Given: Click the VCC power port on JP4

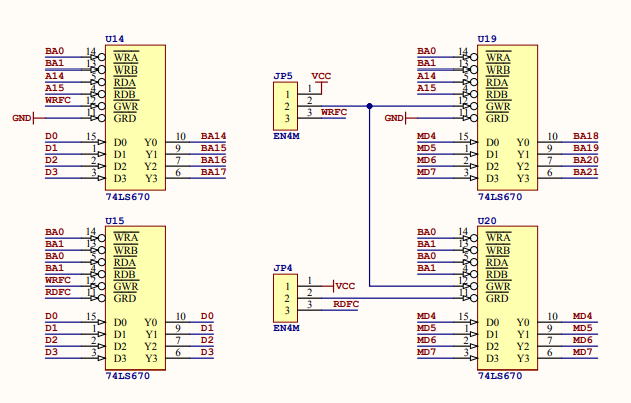Looking at the screenshot, I should pyautogui.click(x=345, y=286).
